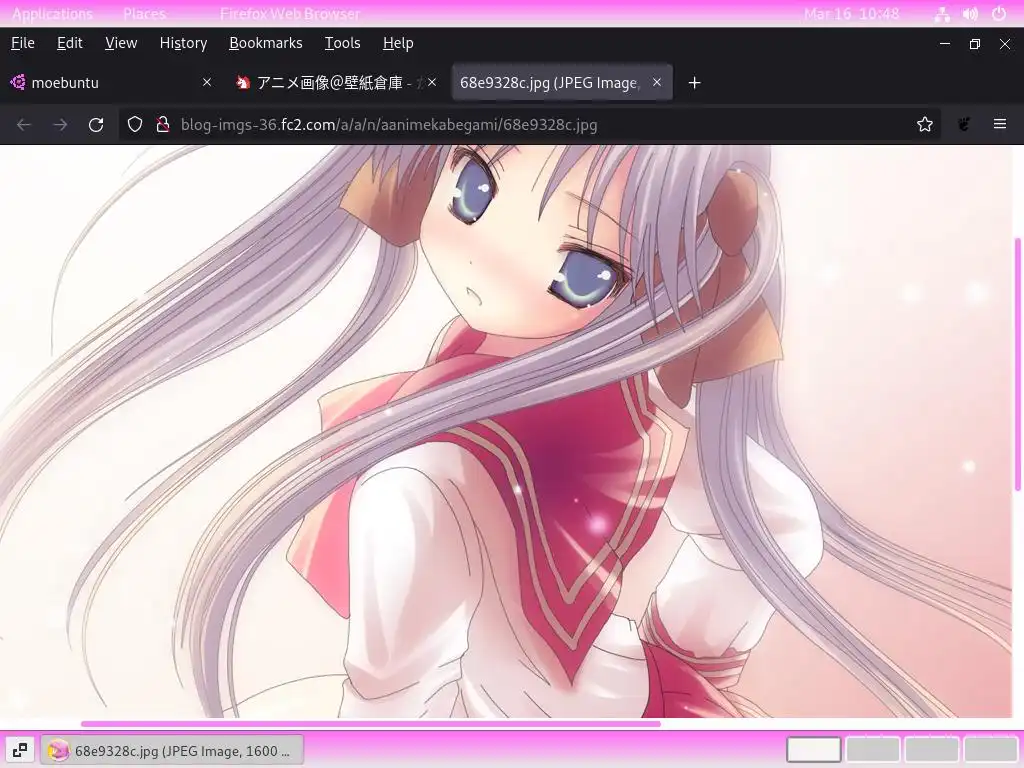Click moebuntu tab favicon
Viewport: 1024px width, 768px height.
[18, 82]
